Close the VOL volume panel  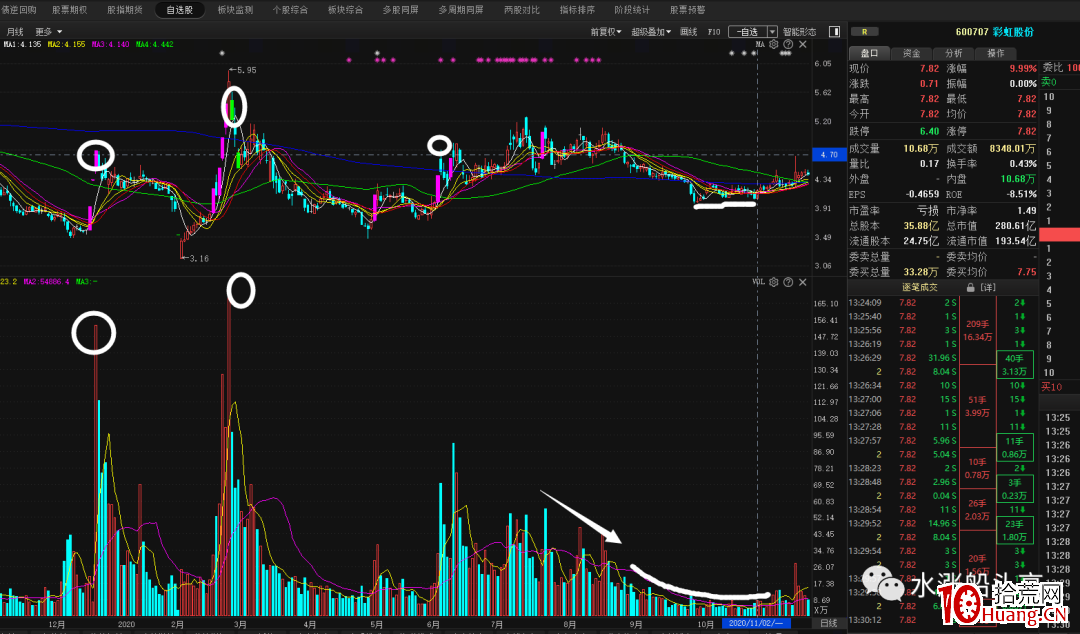pos(801,282)
